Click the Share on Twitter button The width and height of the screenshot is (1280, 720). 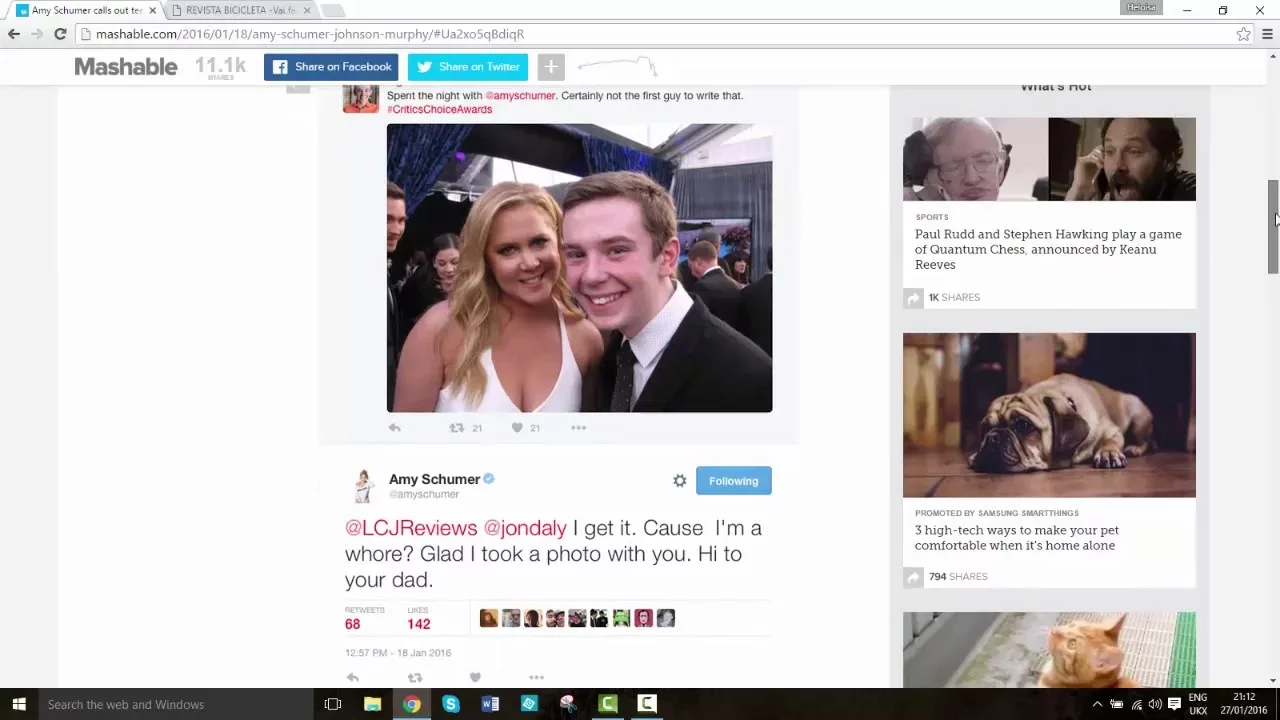468,67
